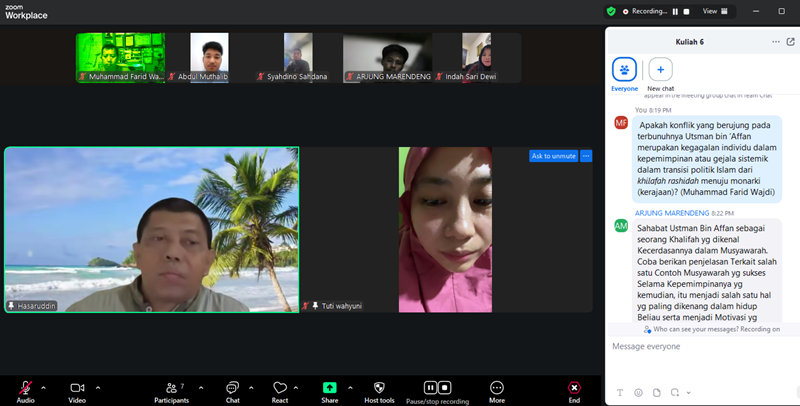The image size is (800, 406).
Task: Open the More options menu
Action: (497, 392)
